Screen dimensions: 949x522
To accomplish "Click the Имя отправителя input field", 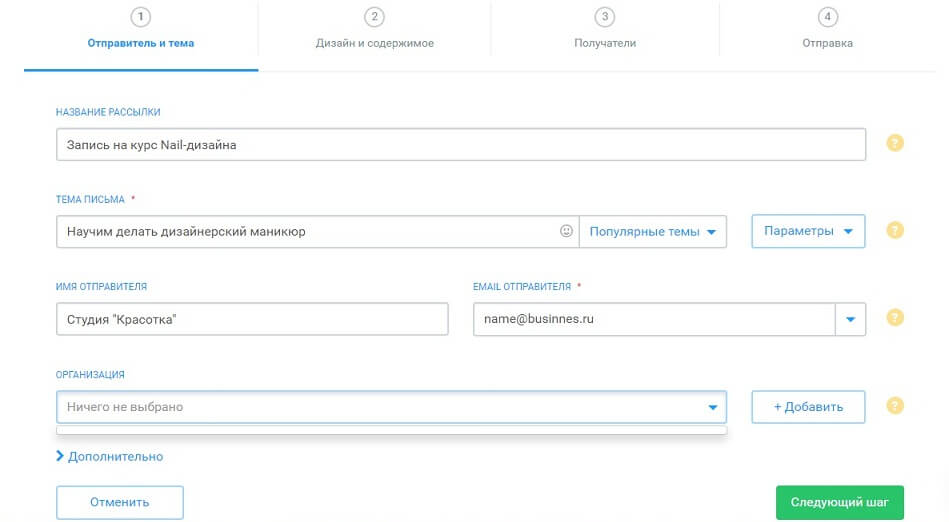I will click(x=252, y=319).
